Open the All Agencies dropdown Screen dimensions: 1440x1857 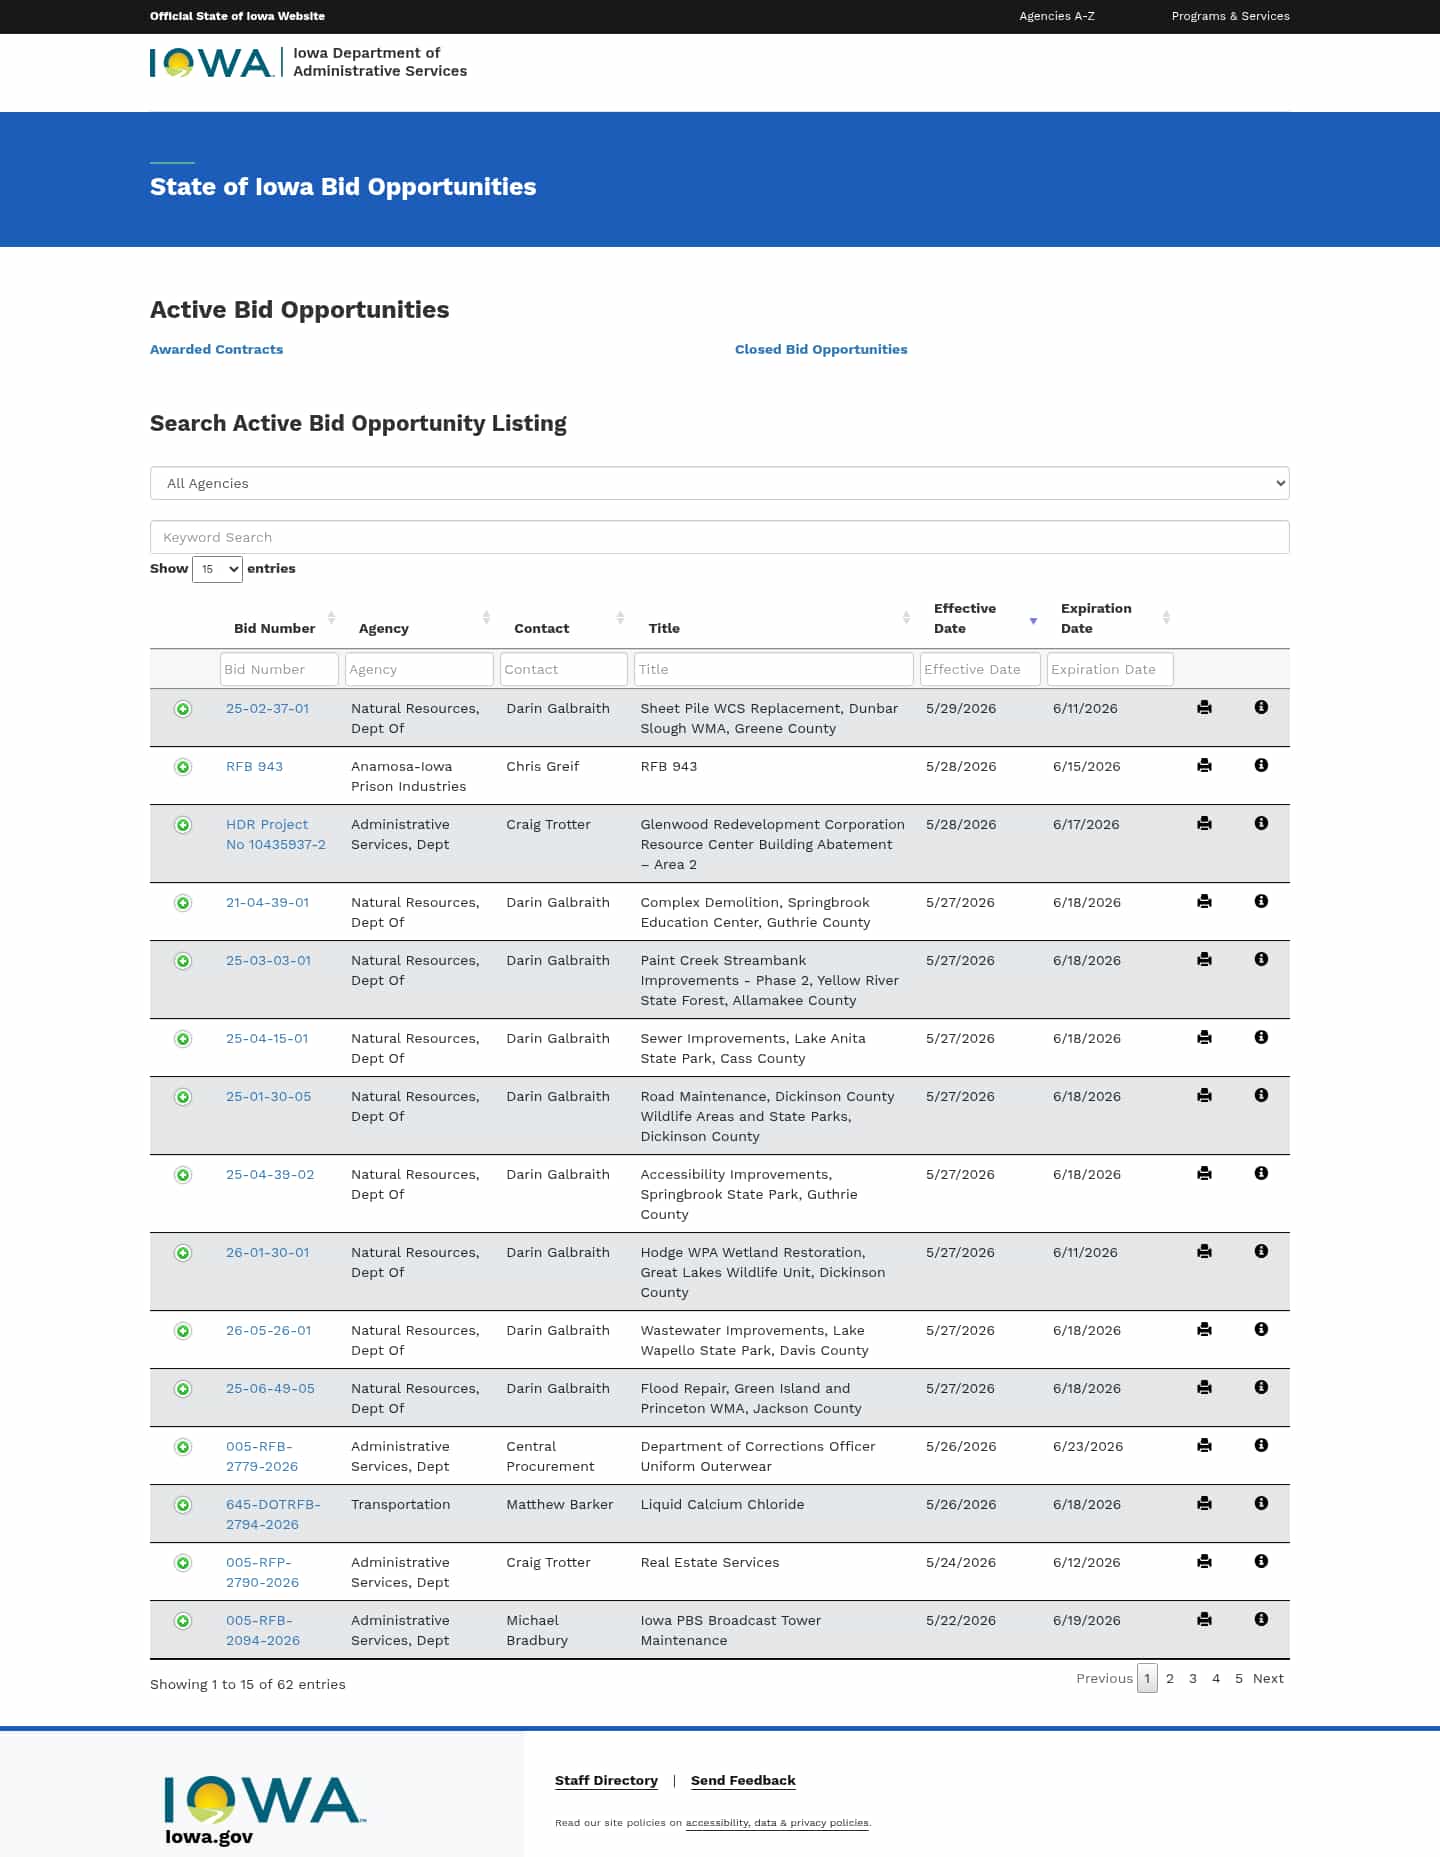(x=719, y=483)
